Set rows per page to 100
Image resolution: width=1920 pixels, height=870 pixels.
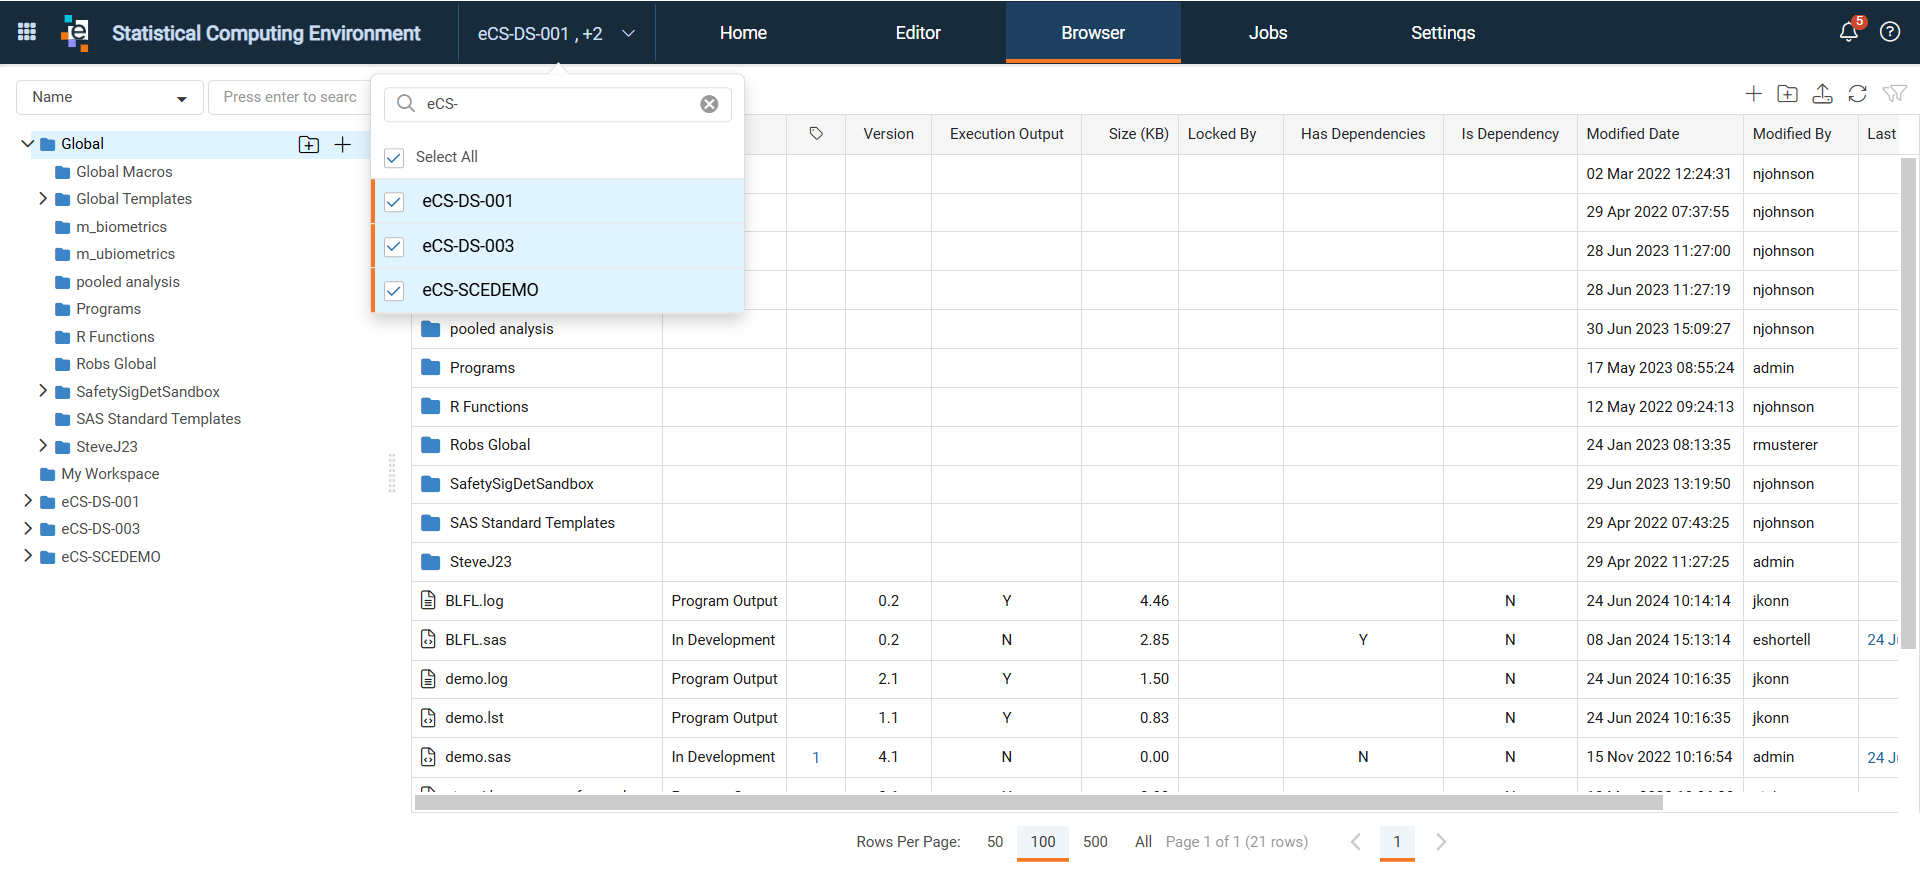(1043, 842)
